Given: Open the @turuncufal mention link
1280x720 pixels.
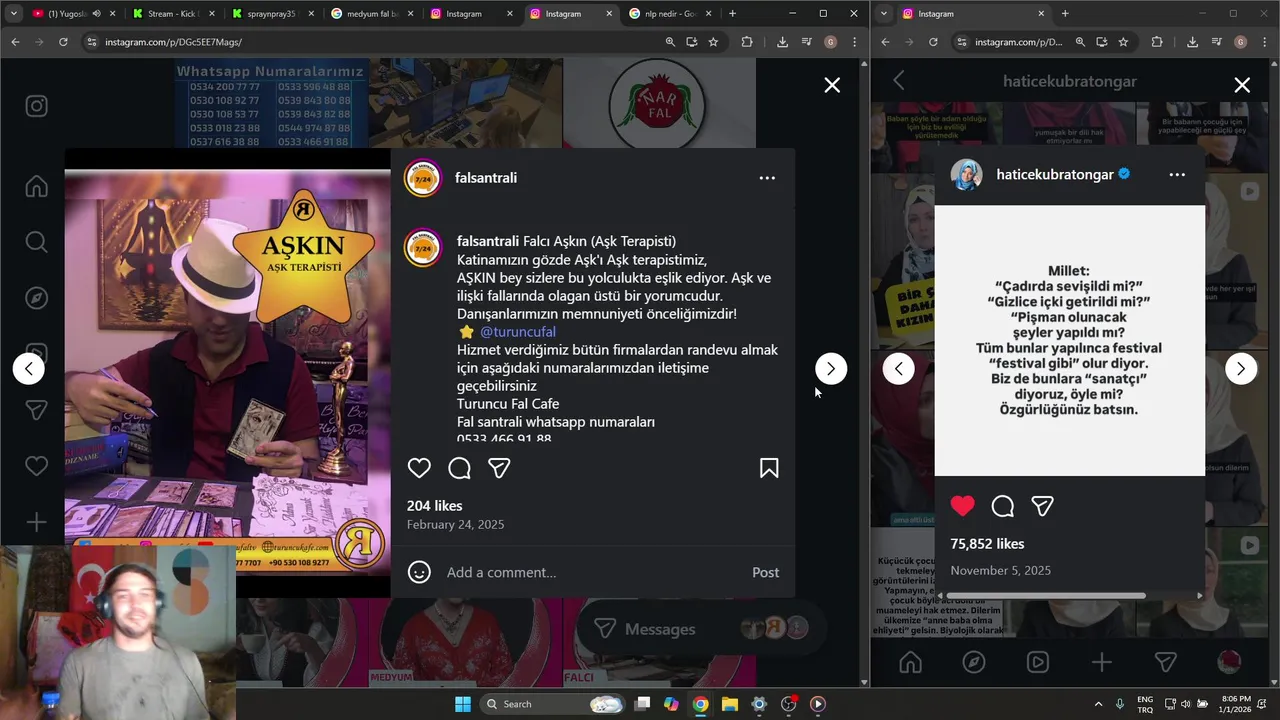Looking at the screenshot, I should [x=517, y=332].
